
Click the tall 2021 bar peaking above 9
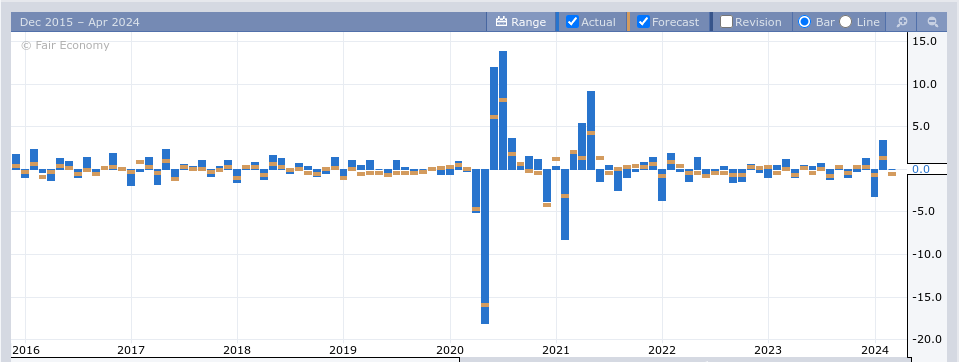(x=591, y=130)
